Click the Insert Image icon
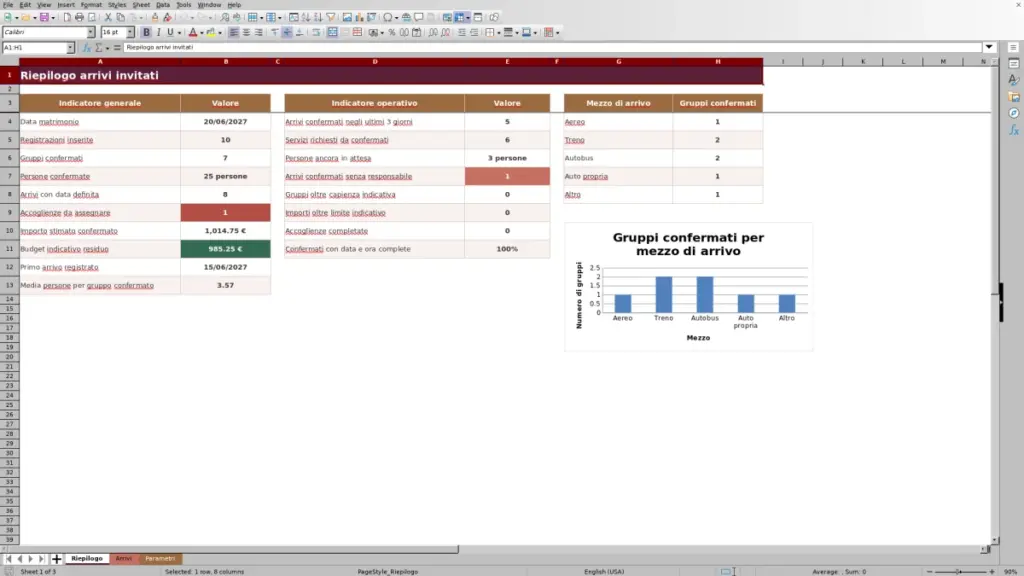Screen dimensions: 1024x576 tap(347, 18)
